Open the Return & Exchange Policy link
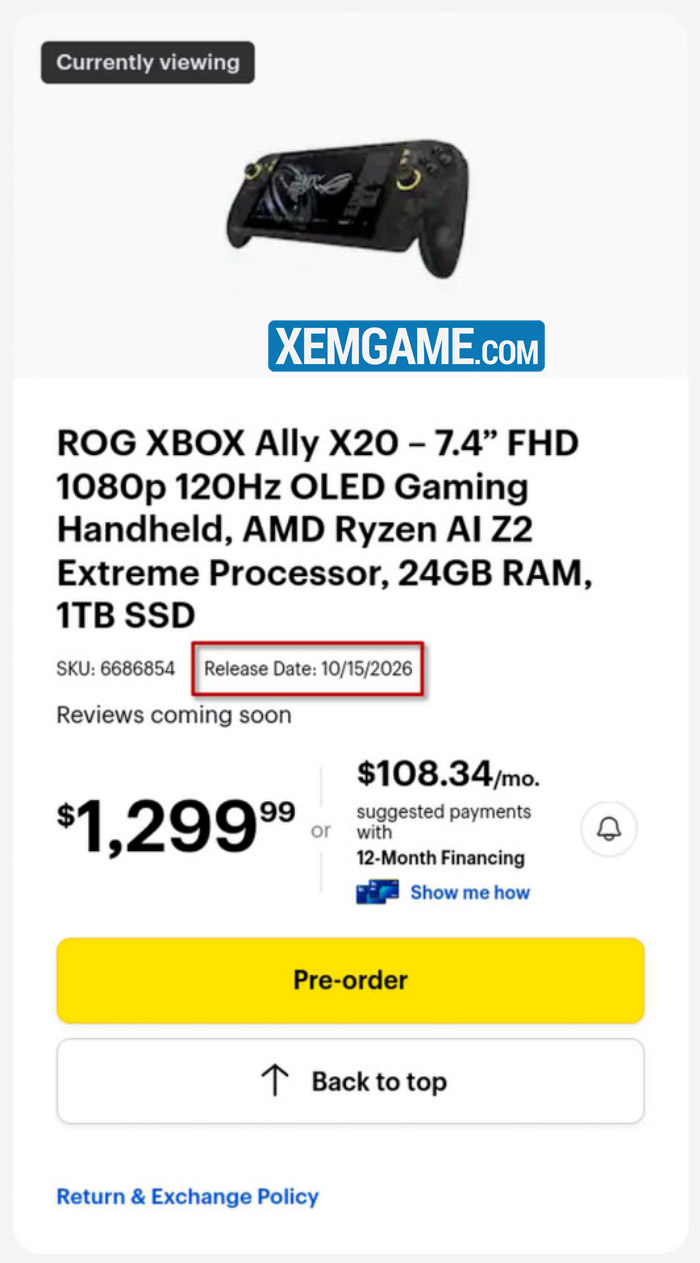The height and width of the screenshot is (1263, 700). point(187,1196)
